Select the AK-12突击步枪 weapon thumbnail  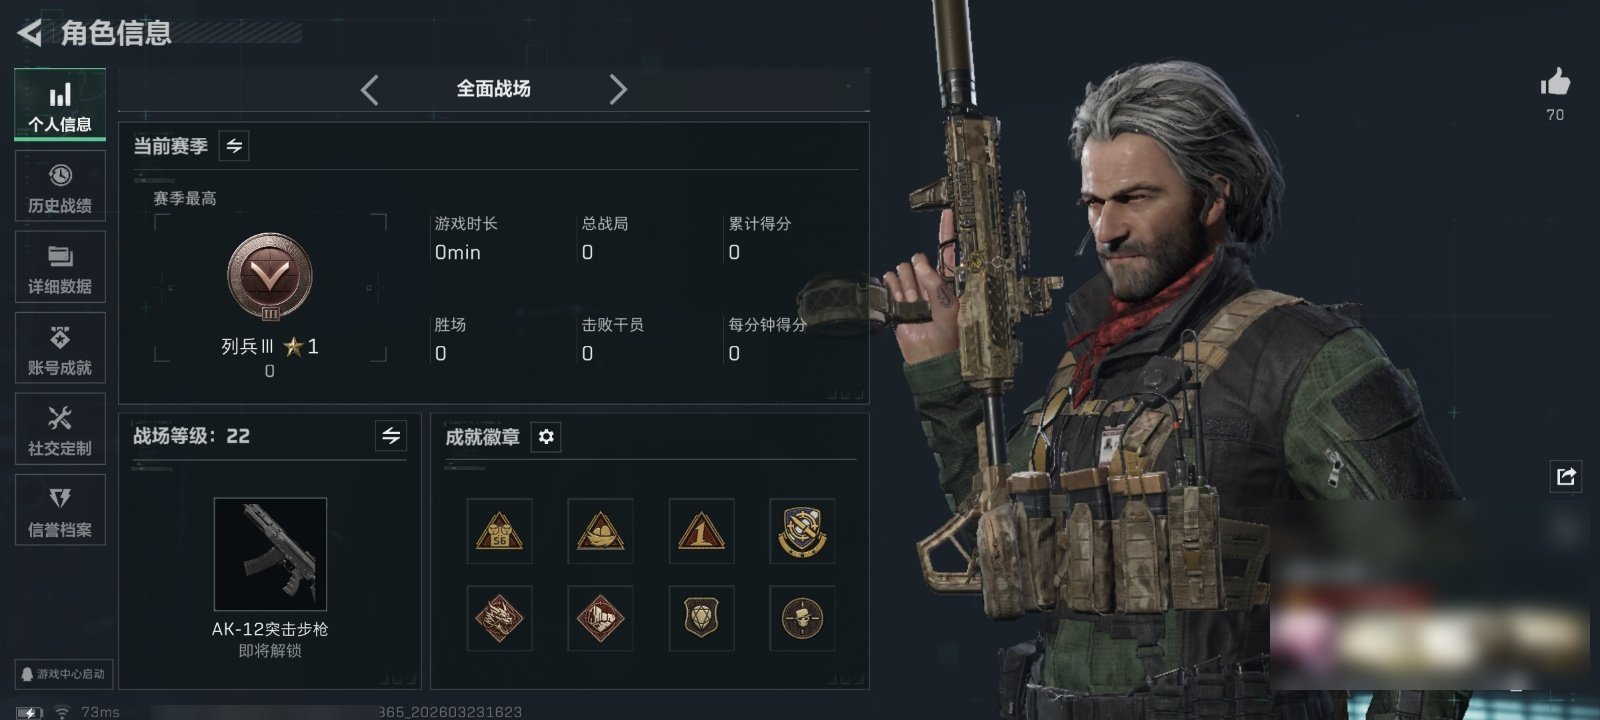270,554
